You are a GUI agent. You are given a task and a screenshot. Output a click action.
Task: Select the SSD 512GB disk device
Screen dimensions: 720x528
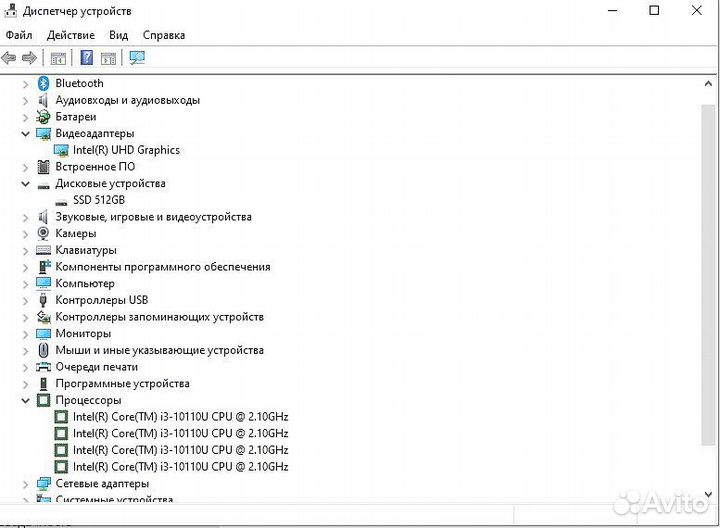click(99, 200)
